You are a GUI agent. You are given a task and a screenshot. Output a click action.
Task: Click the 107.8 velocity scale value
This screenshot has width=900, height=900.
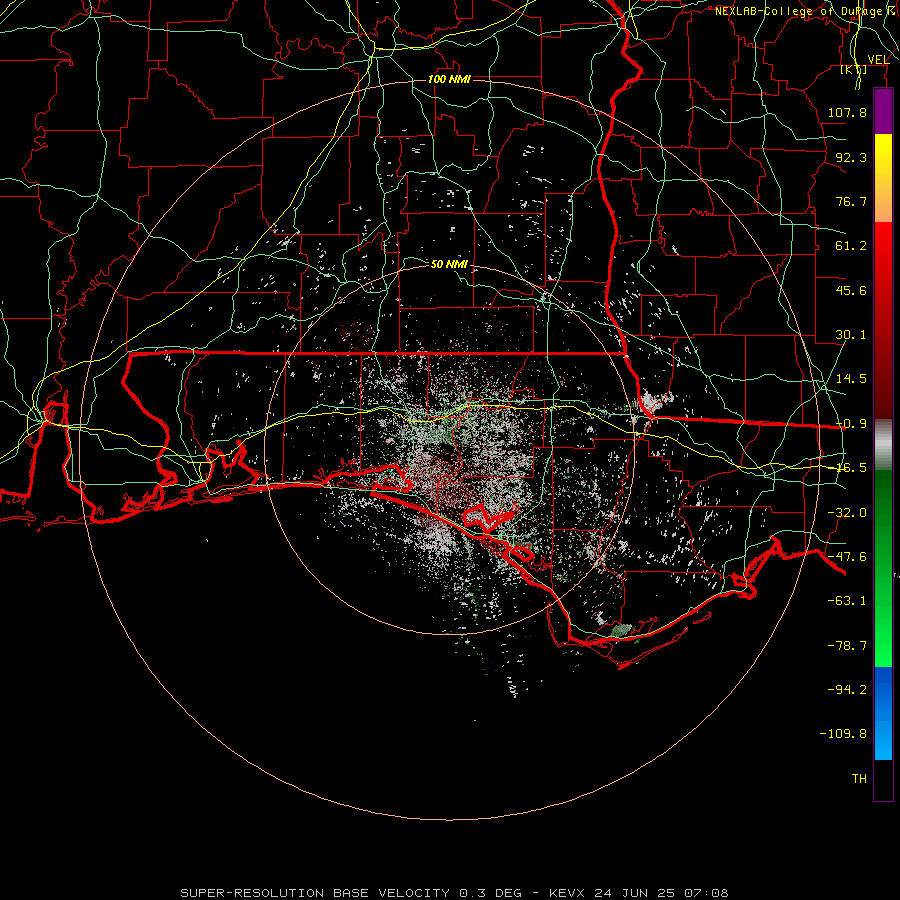click(847, 112)
